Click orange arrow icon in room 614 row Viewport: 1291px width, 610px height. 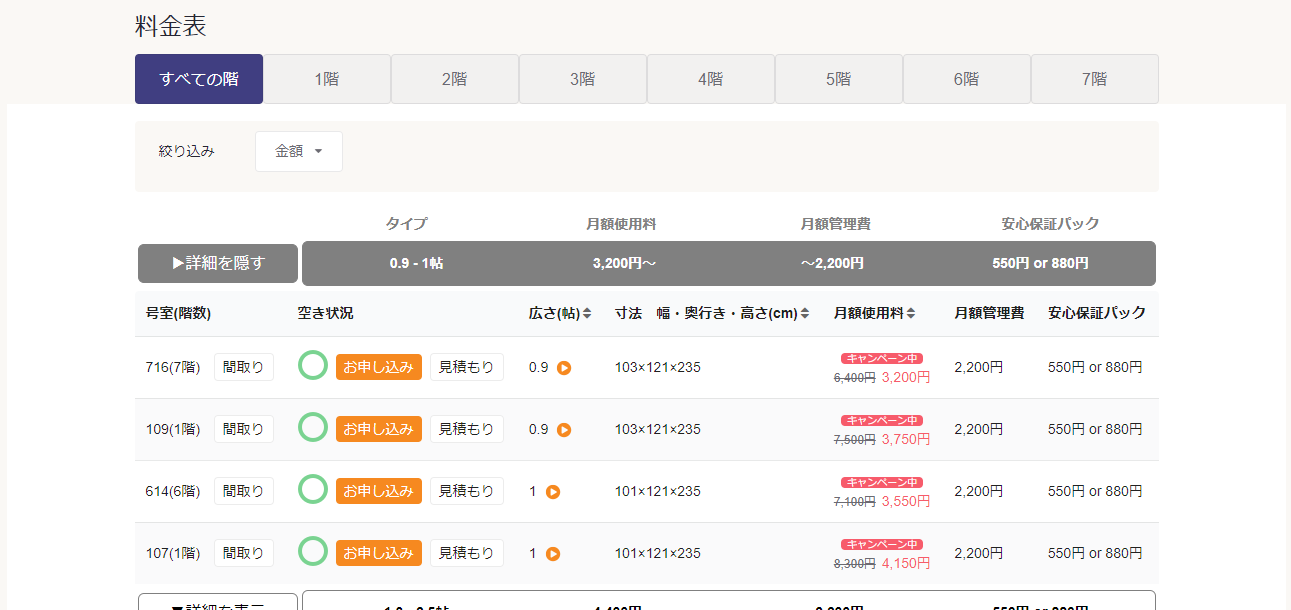click(553, 492)
